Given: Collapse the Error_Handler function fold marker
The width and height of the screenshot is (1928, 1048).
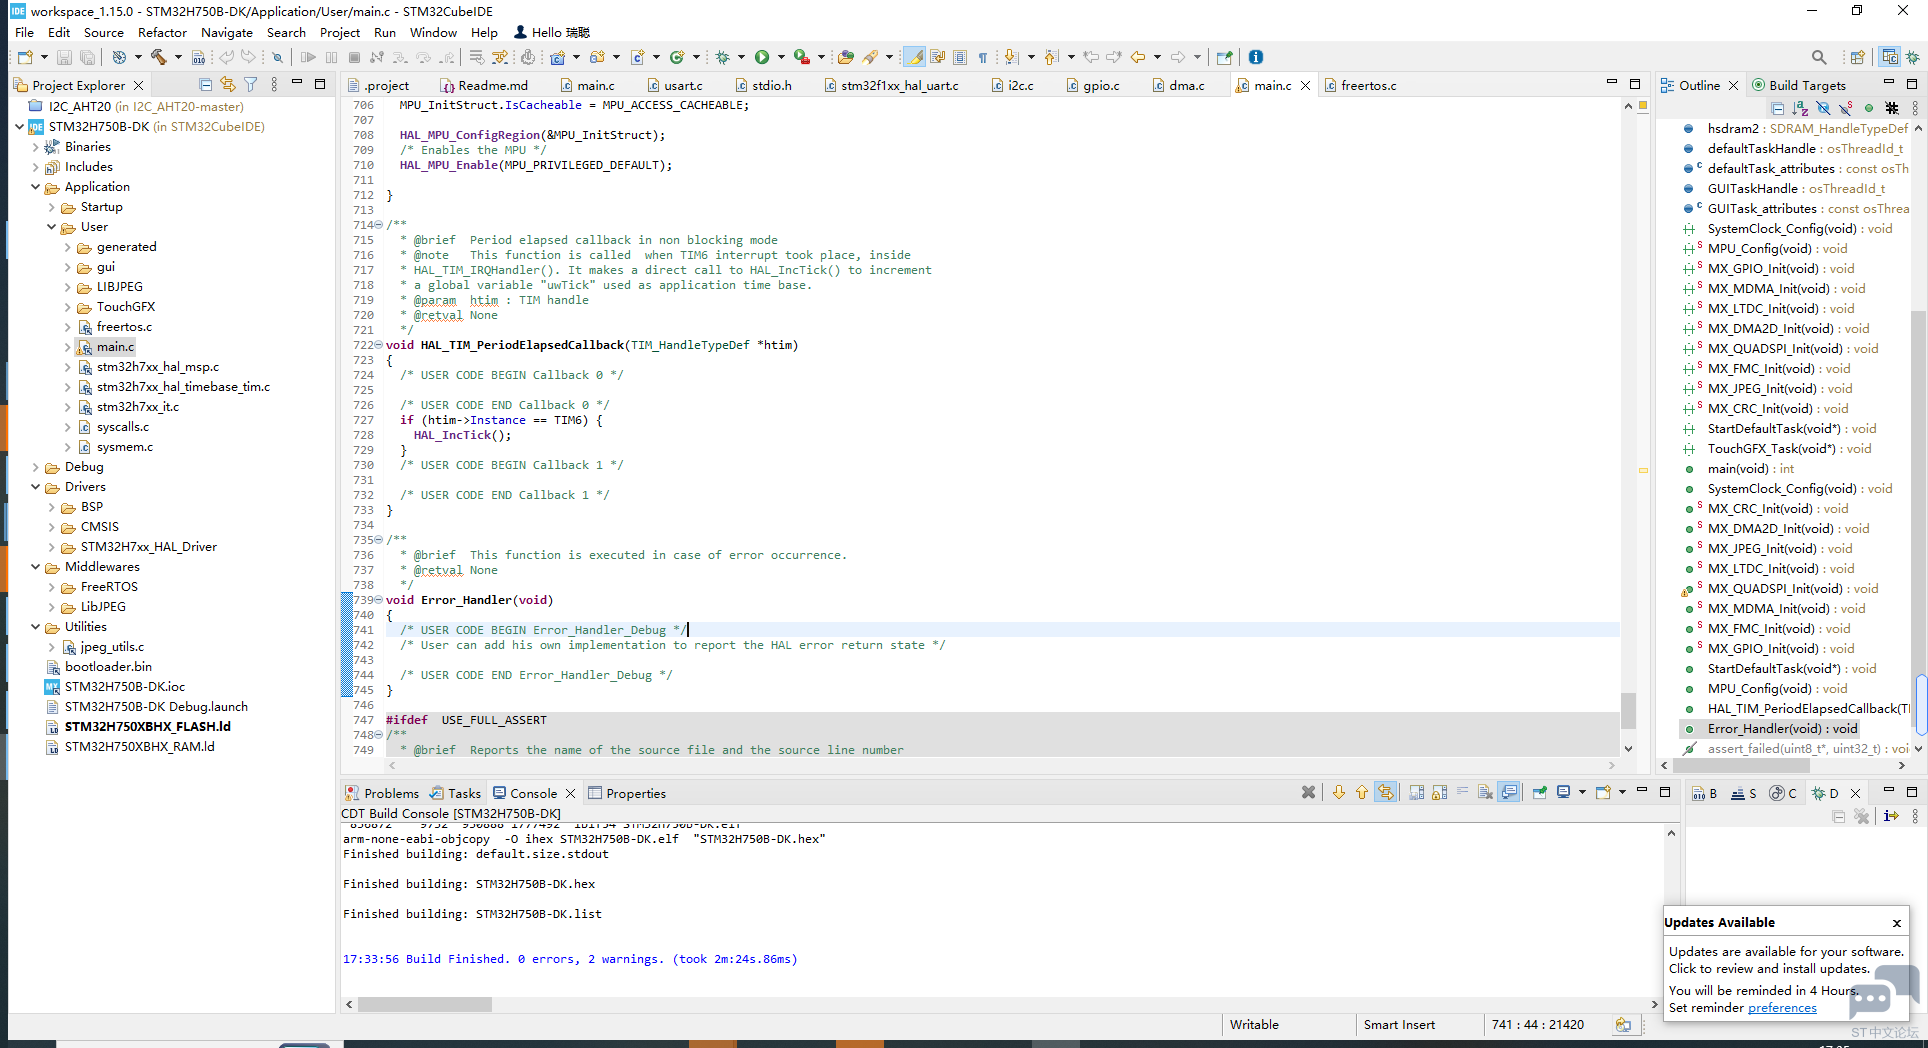Looking at the screenshot, I should 378,600.
